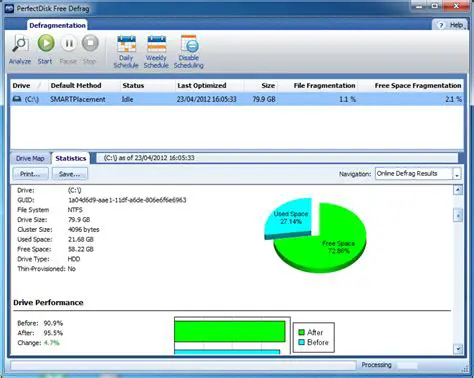Click the NTFS file system value
This screenshot has width=474, height=378.
tap(75, 210)
